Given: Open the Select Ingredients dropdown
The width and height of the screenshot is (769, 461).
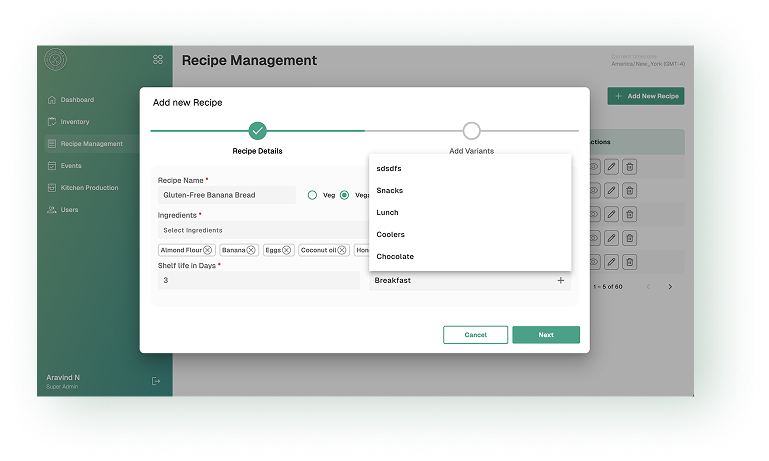Looking at the screenshot, I should pos(260,230).
